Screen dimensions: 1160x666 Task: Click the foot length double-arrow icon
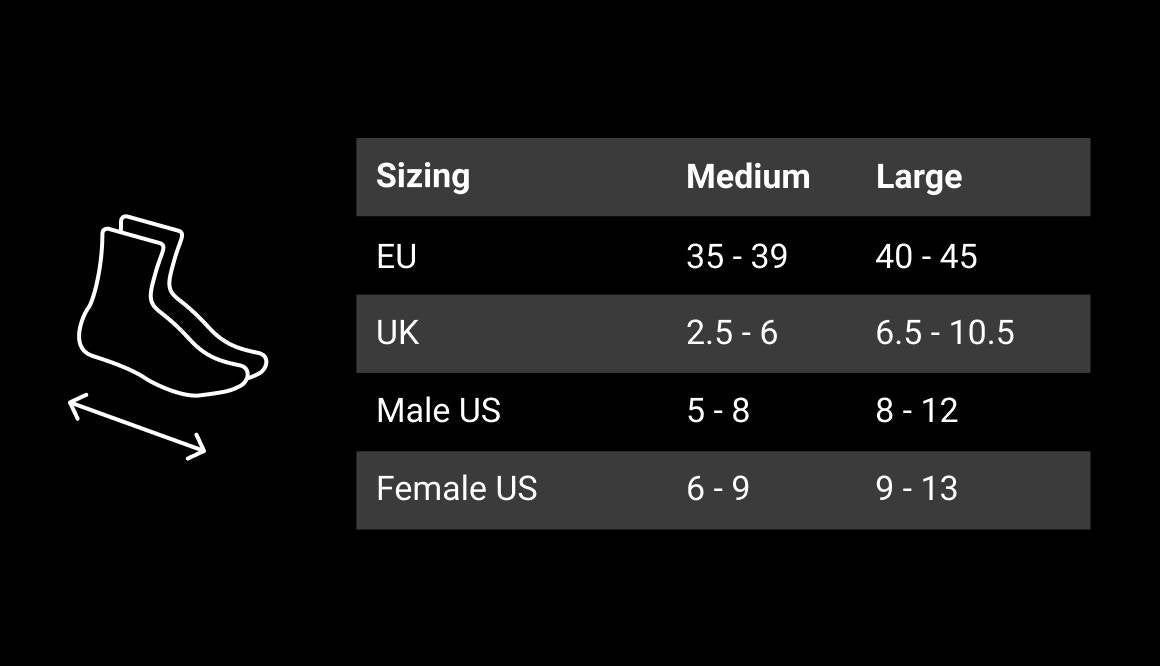pyautogui.click(x=137, y=427)
